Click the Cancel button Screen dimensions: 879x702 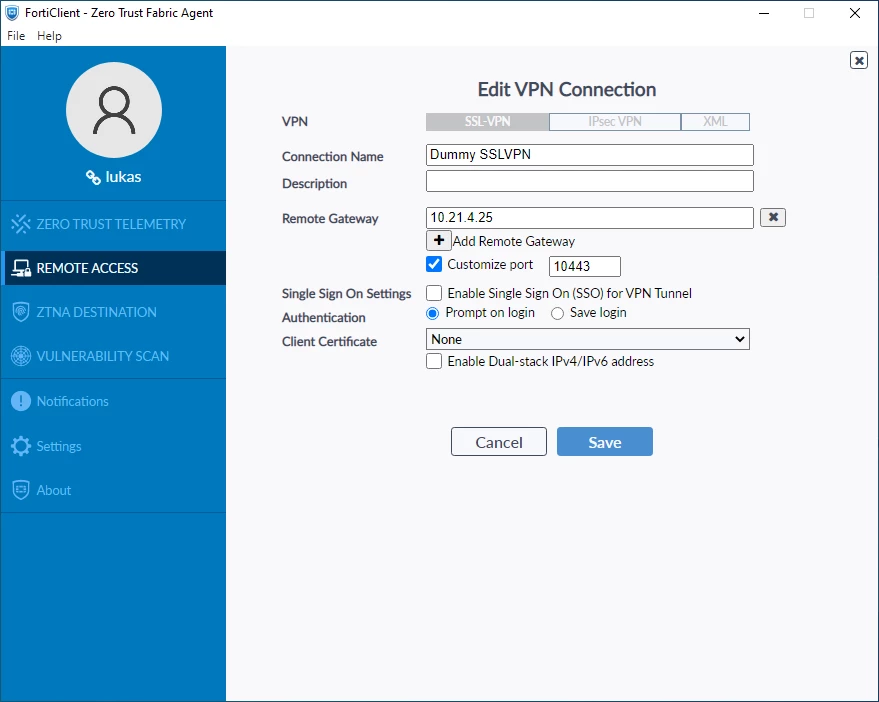point(499,442)
